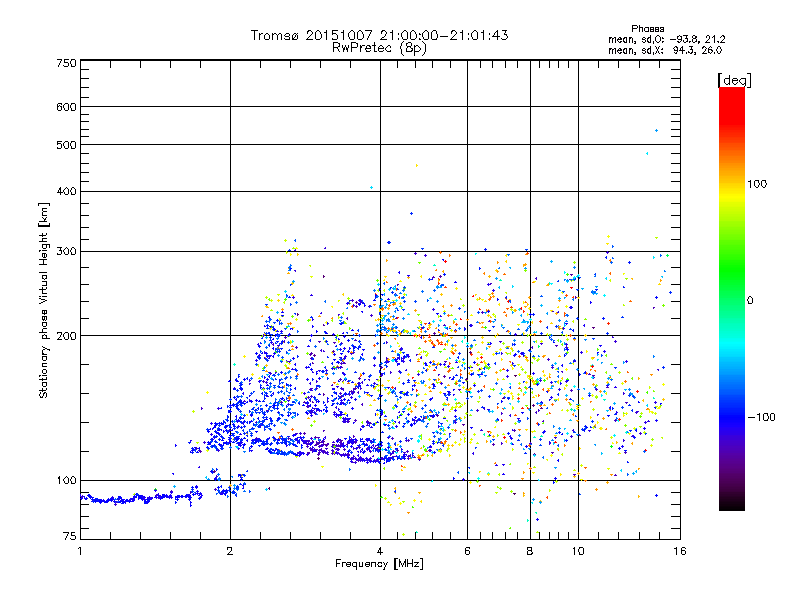Click the x-axis label '8'
800x600 pixels.
[x=530, y=551]
